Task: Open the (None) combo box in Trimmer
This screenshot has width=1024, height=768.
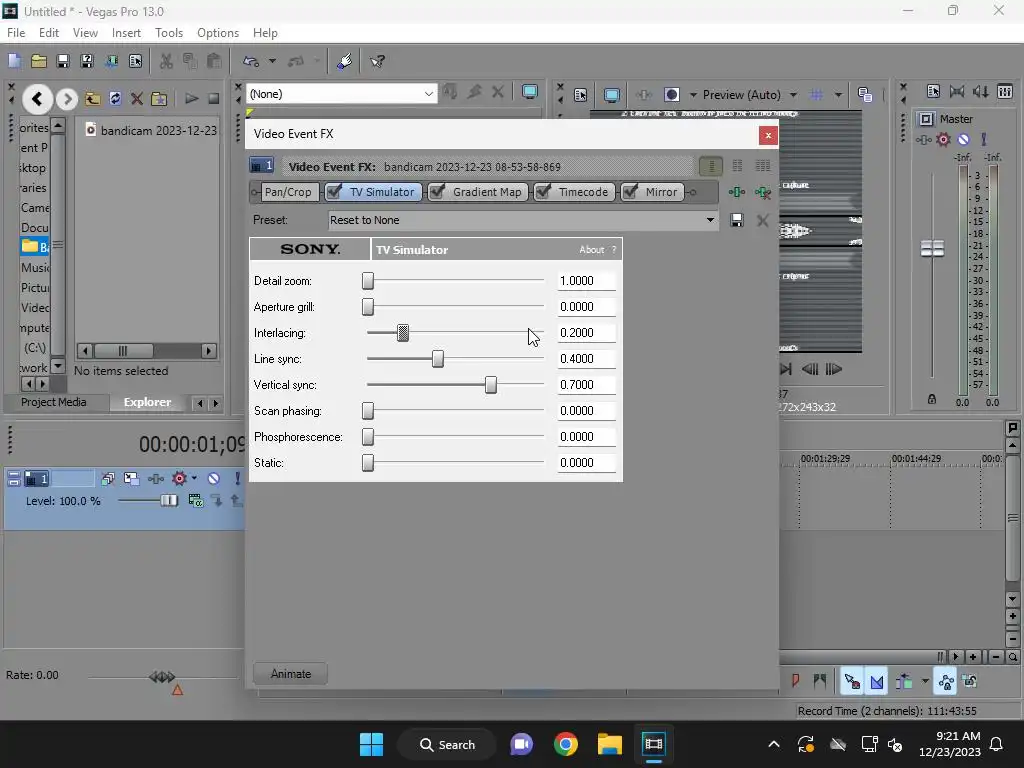Action: coord(341,94)
